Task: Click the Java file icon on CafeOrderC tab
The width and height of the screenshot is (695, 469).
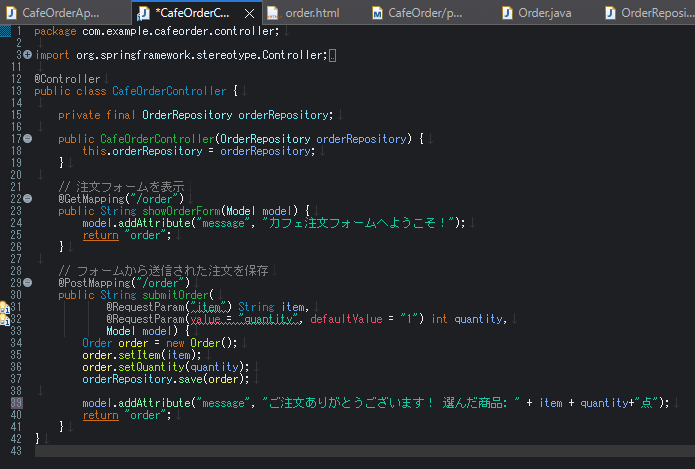Action: [x=143, y=13]
